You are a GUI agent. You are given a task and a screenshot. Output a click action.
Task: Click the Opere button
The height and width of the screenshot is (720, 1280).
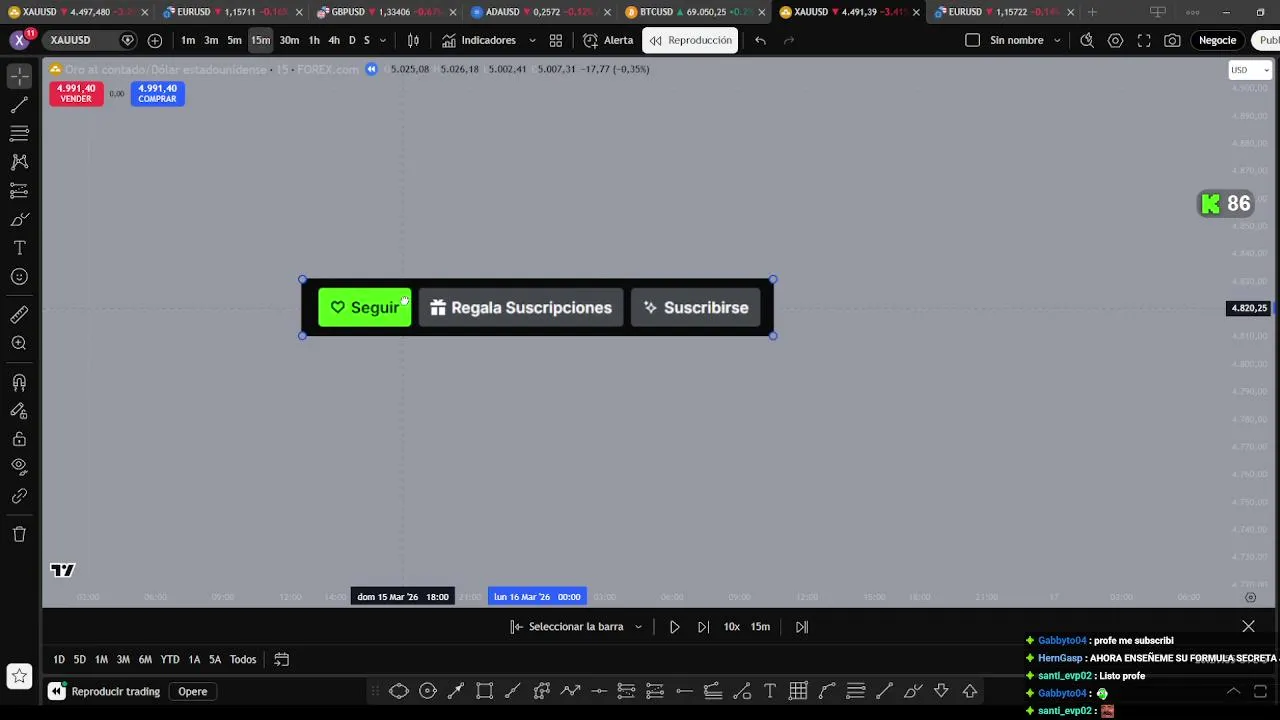tap(193, 691)
